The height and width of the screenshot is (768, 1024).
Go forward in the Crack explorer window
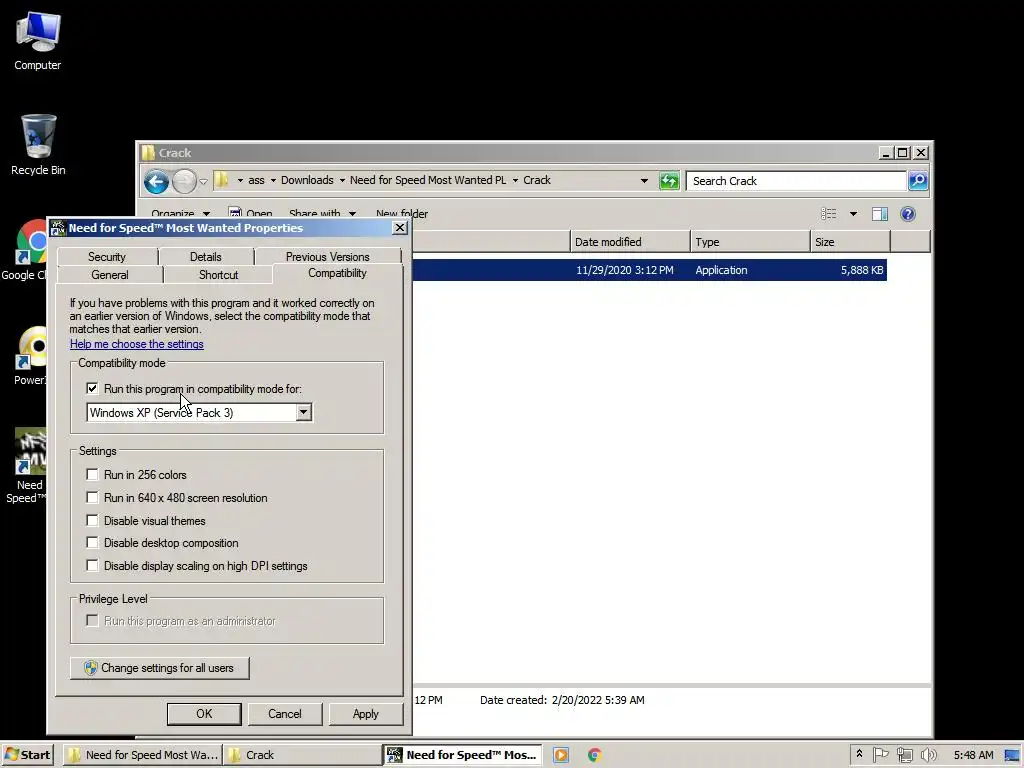[x=184, y=181]
